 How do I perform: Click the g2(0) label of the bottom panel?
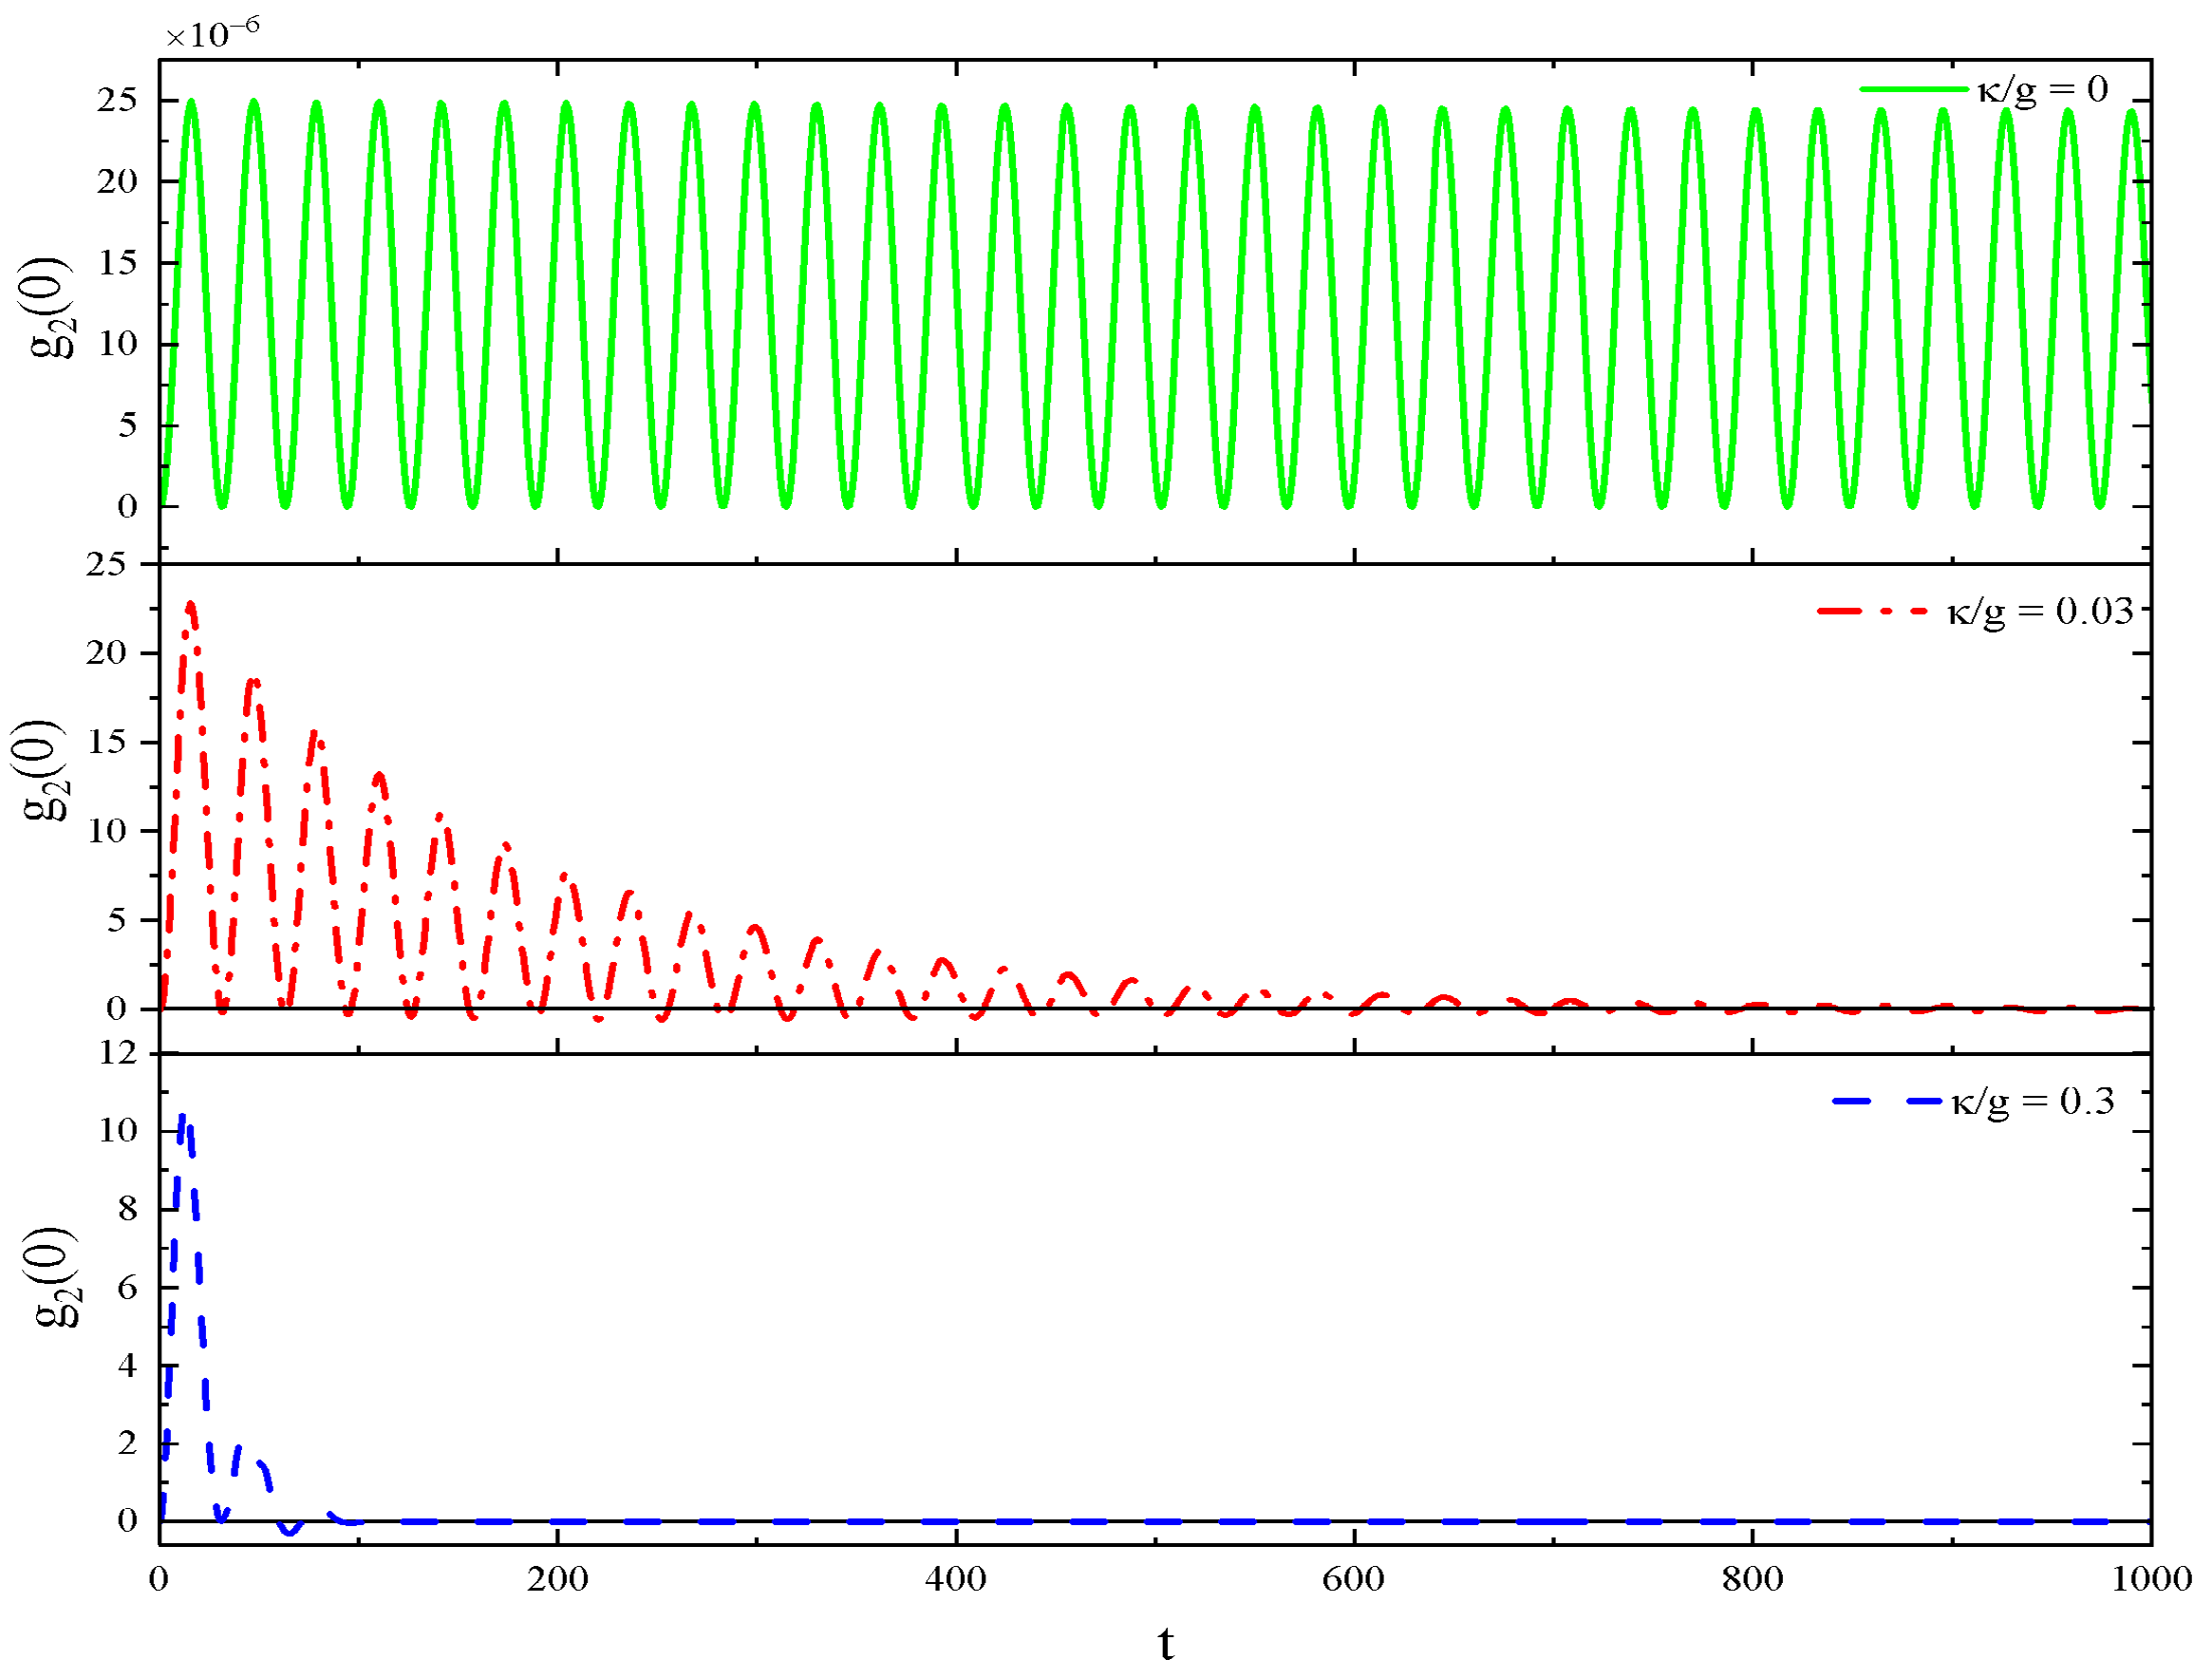(x=52, y=1277)
